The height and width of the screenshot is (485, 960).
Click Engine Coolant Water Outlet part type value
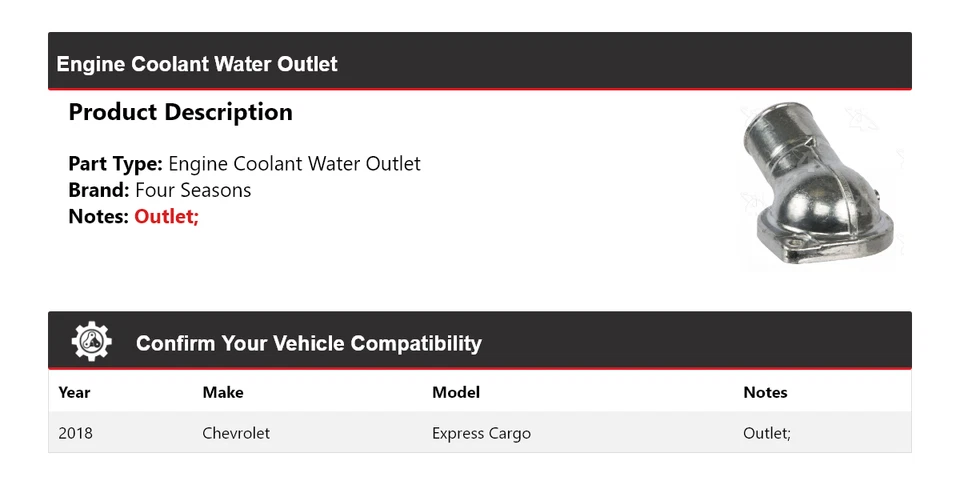pos(294,163)
